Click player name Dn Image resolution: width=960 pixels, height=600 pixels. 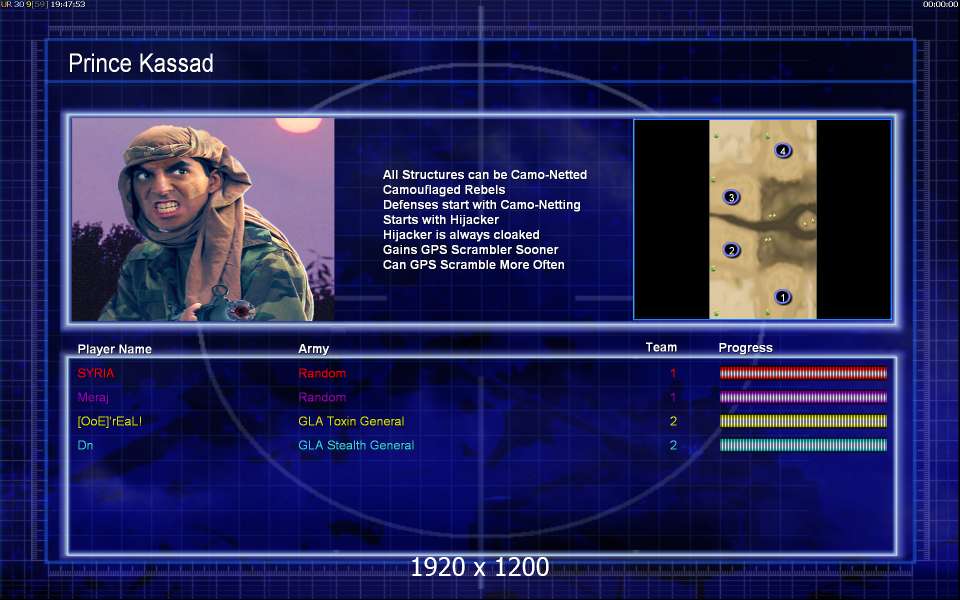pyautogui.click(x=85, y=445)
